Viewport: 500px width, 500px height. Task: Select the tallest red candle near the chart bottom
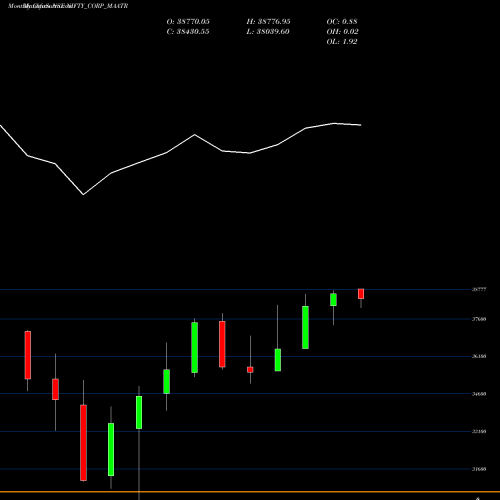click(83, 443)
